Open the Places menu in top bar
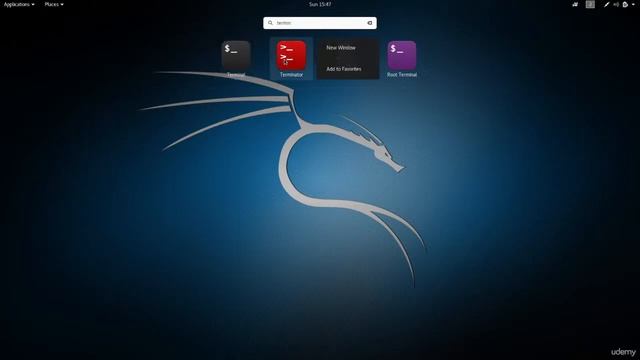640x360 pixels. click(x=54, y=4)
